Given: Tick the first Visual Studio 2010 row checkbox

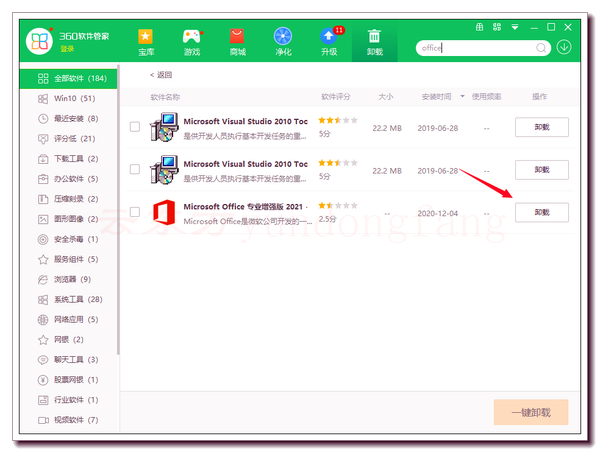Looking at the screenshot, I should click(135, 127).
